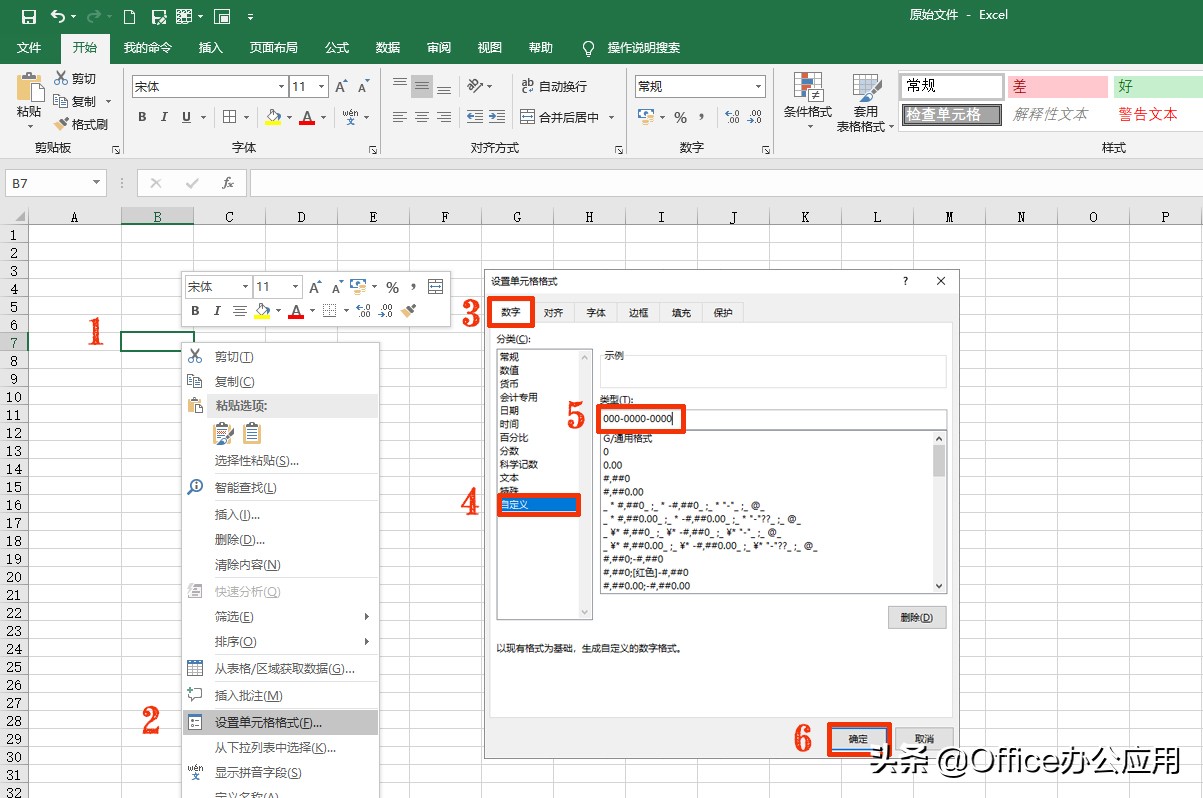The height and width of the screenshot is (798, 1203).
Task: Open the Formulas (公式) ribbon tab
Action: (337, 47)
